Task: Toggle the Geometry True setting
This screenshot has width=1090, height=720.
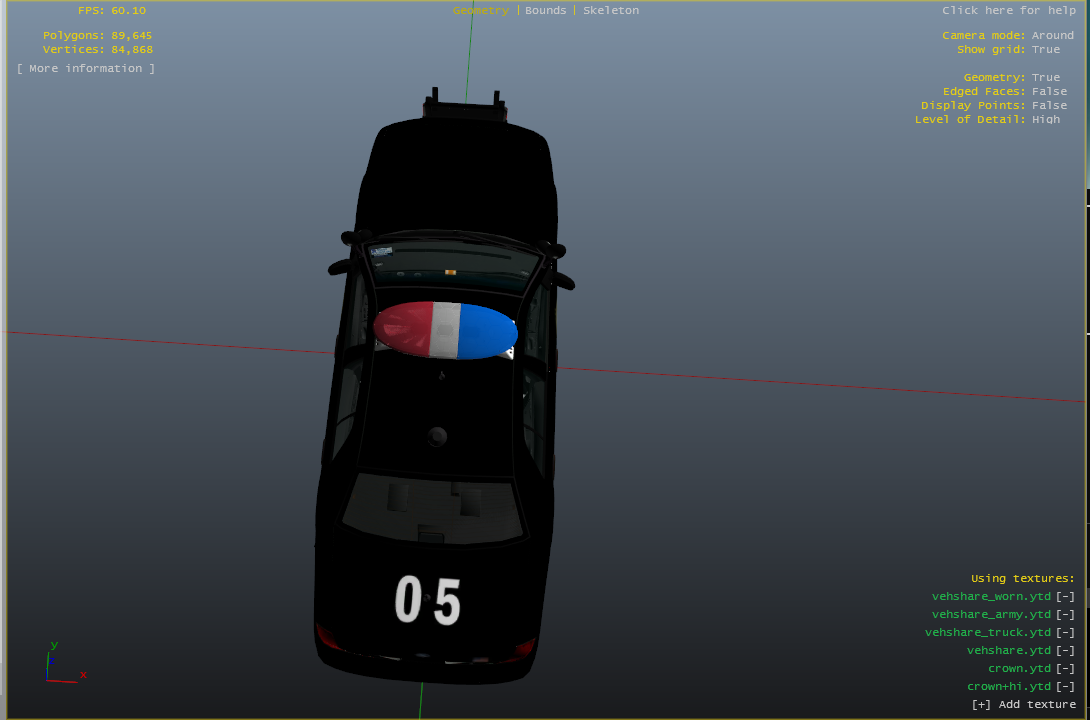Action: click(x=1046, y=78)
